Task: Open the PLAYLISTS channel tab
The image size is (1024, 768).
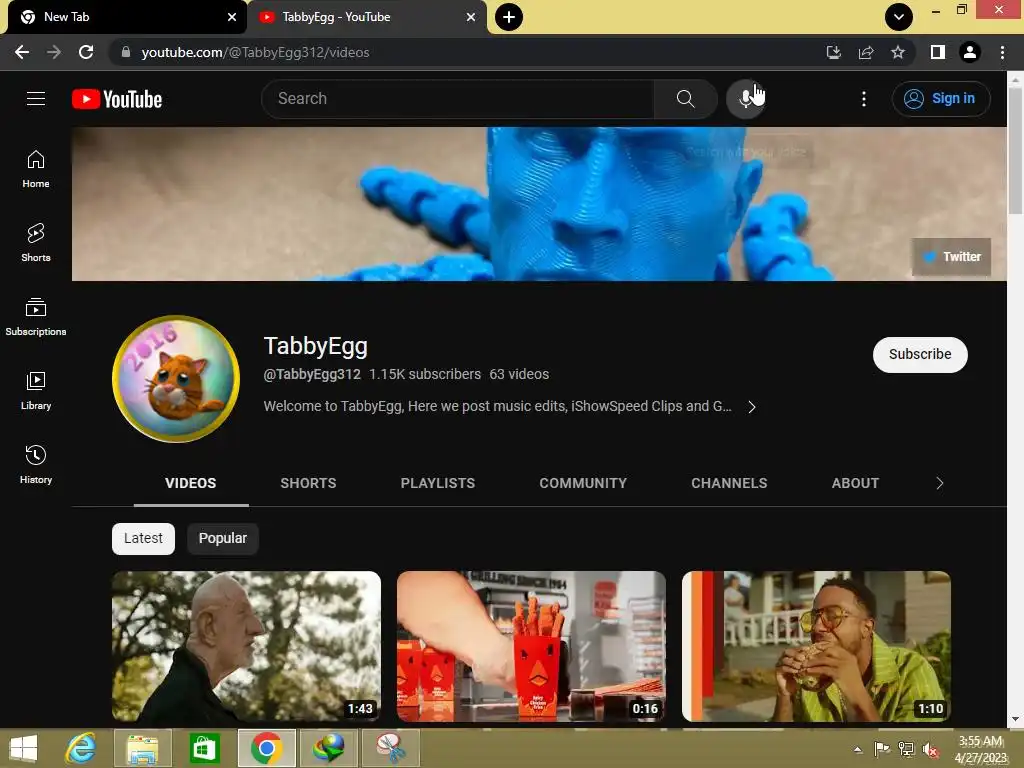Action: pos(438,483)
